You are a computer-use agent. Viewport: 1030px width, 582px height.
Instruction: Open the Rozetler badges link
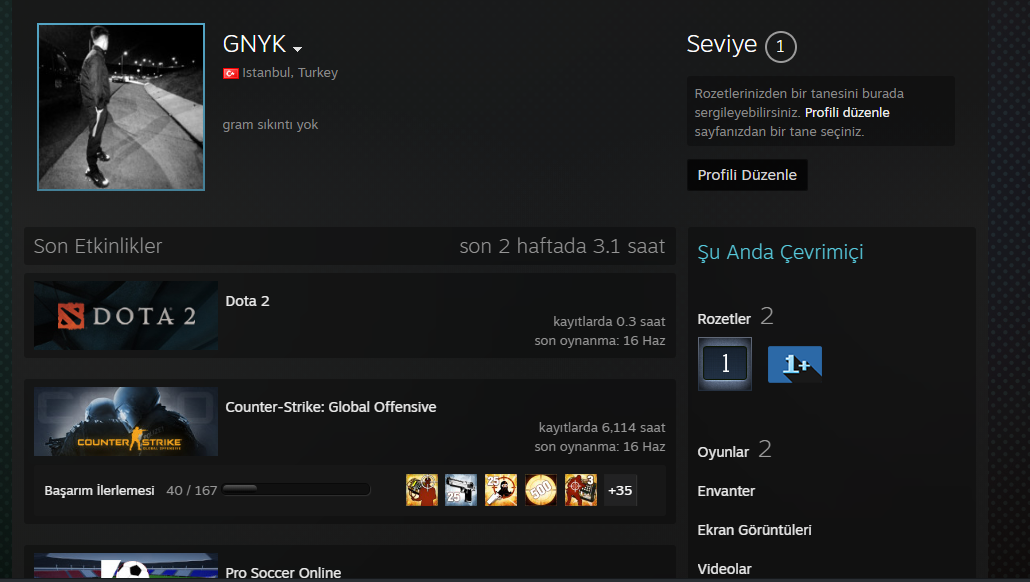pyautogui.click(x=724, y=319)
